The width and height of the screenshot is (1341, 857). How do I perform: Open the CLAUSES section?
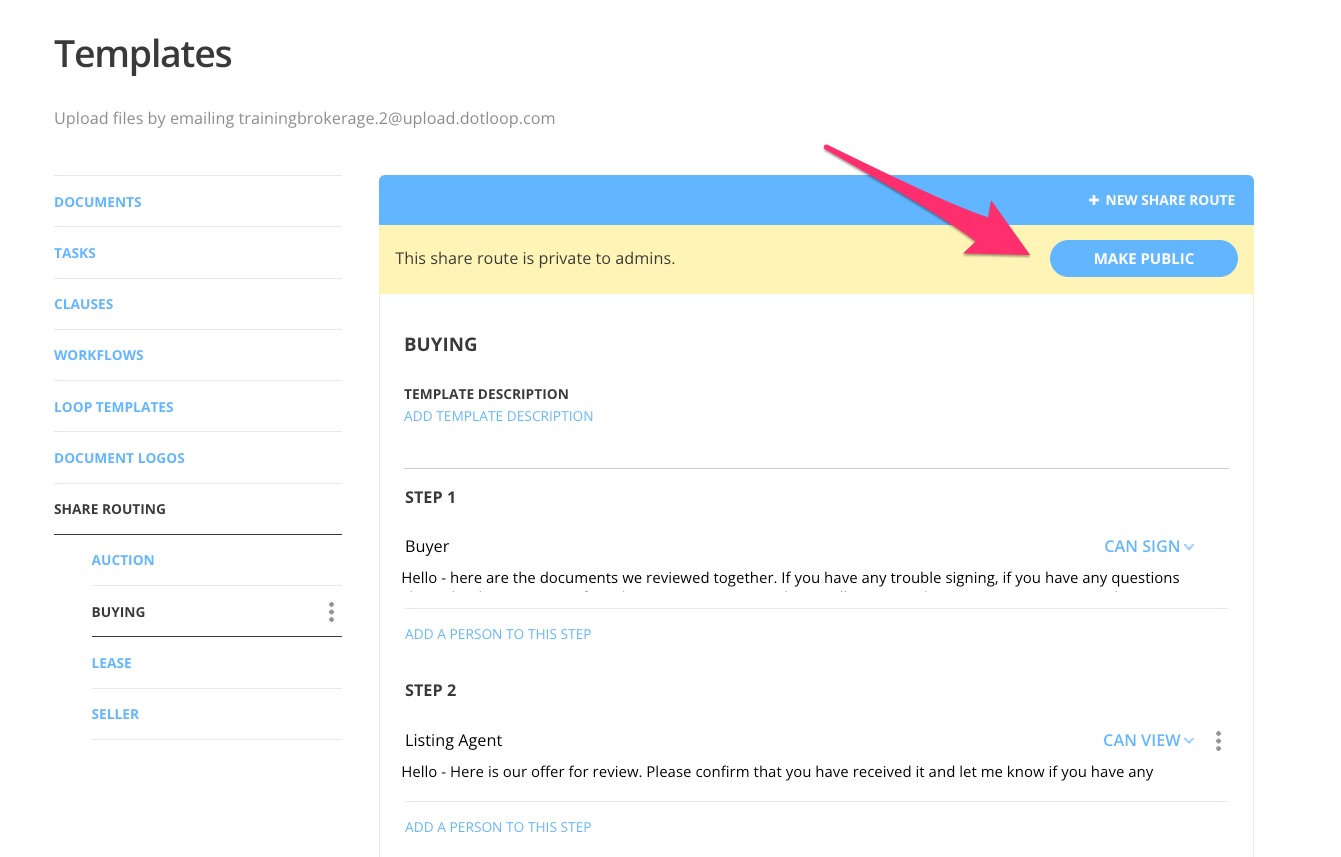click(83, 303)
